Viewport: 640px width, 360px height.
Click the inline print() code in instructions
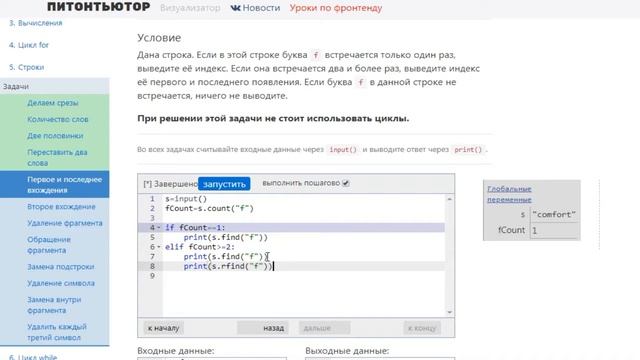[x=468, y=150]
